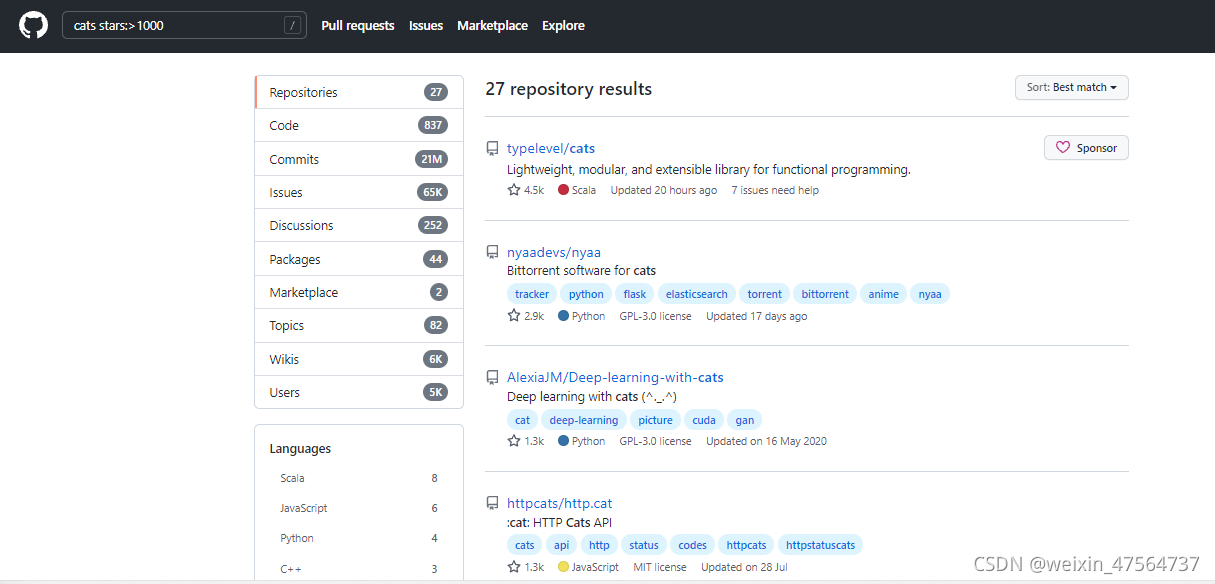Viewport: 1215px width, 584px height.
Task: Open the typelevel/cats repository link
Action: 551,148
